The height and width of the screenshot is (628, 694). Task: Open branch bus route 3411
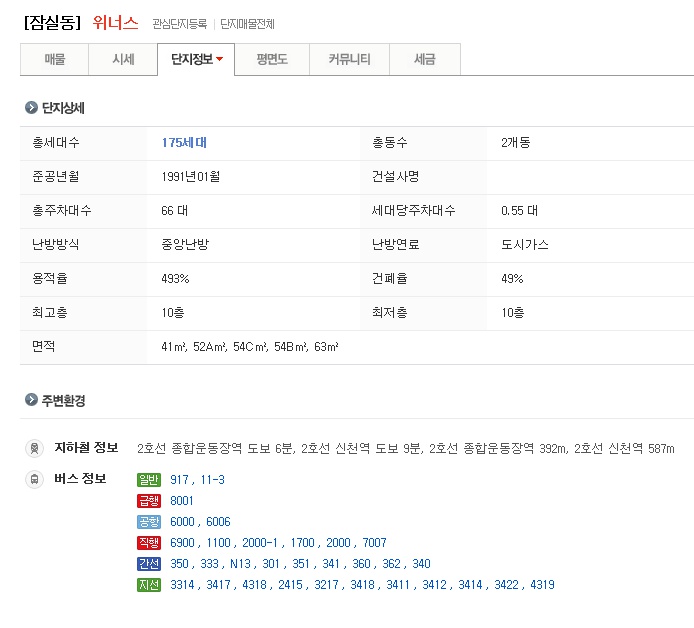[398, 585]
